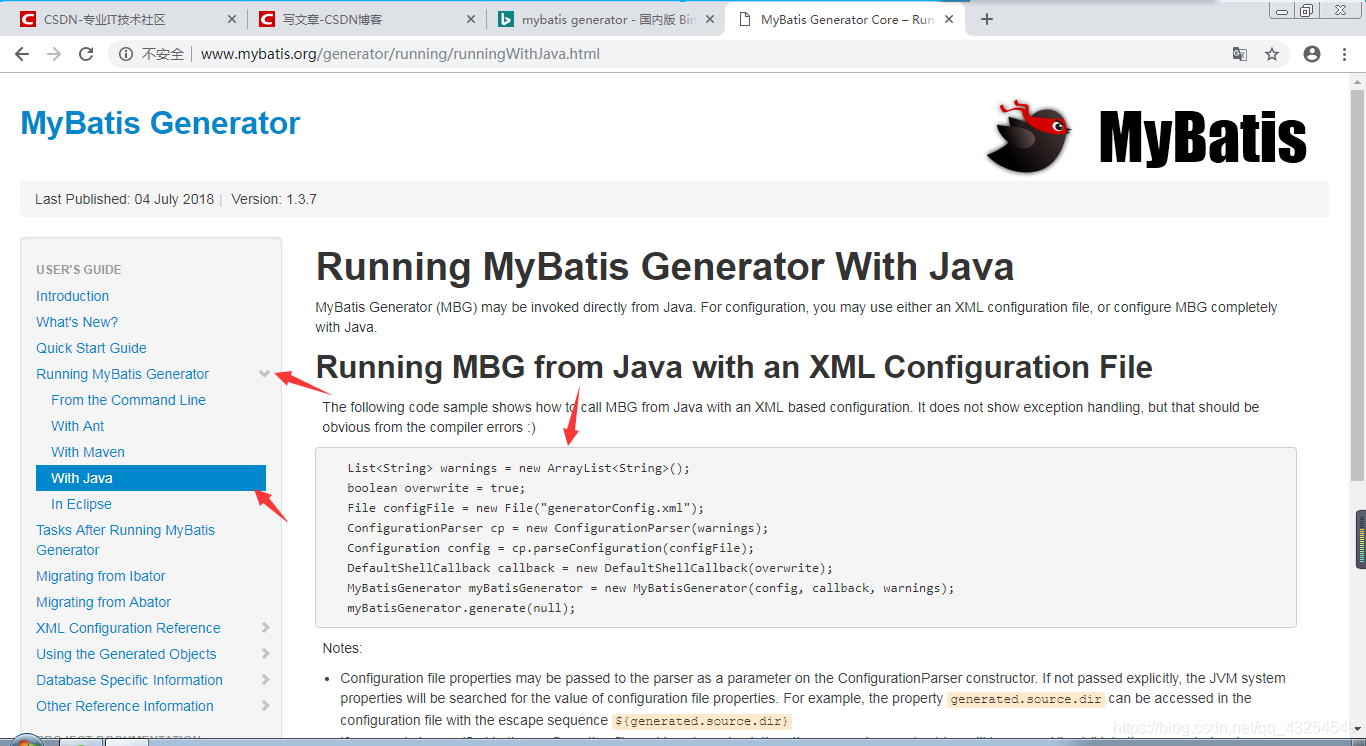Open Tasks After Running MyBatis Generator

[125, 540]
